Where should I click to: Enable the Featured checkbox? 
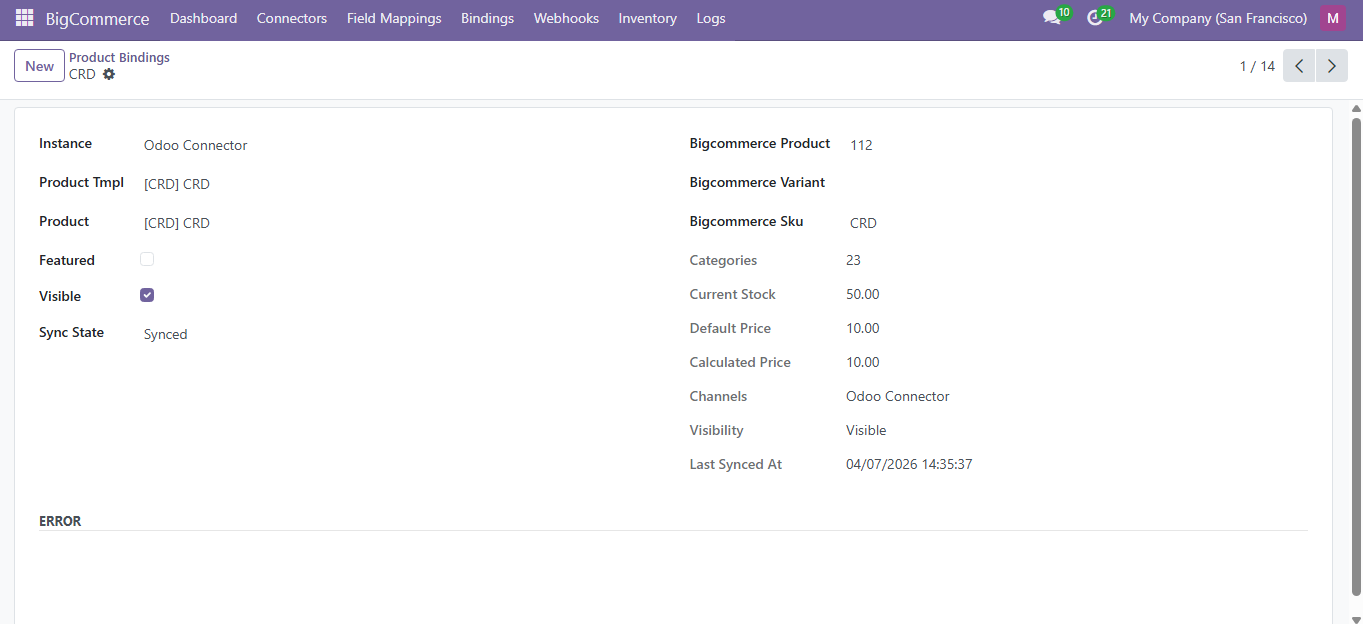coord(147,259)
